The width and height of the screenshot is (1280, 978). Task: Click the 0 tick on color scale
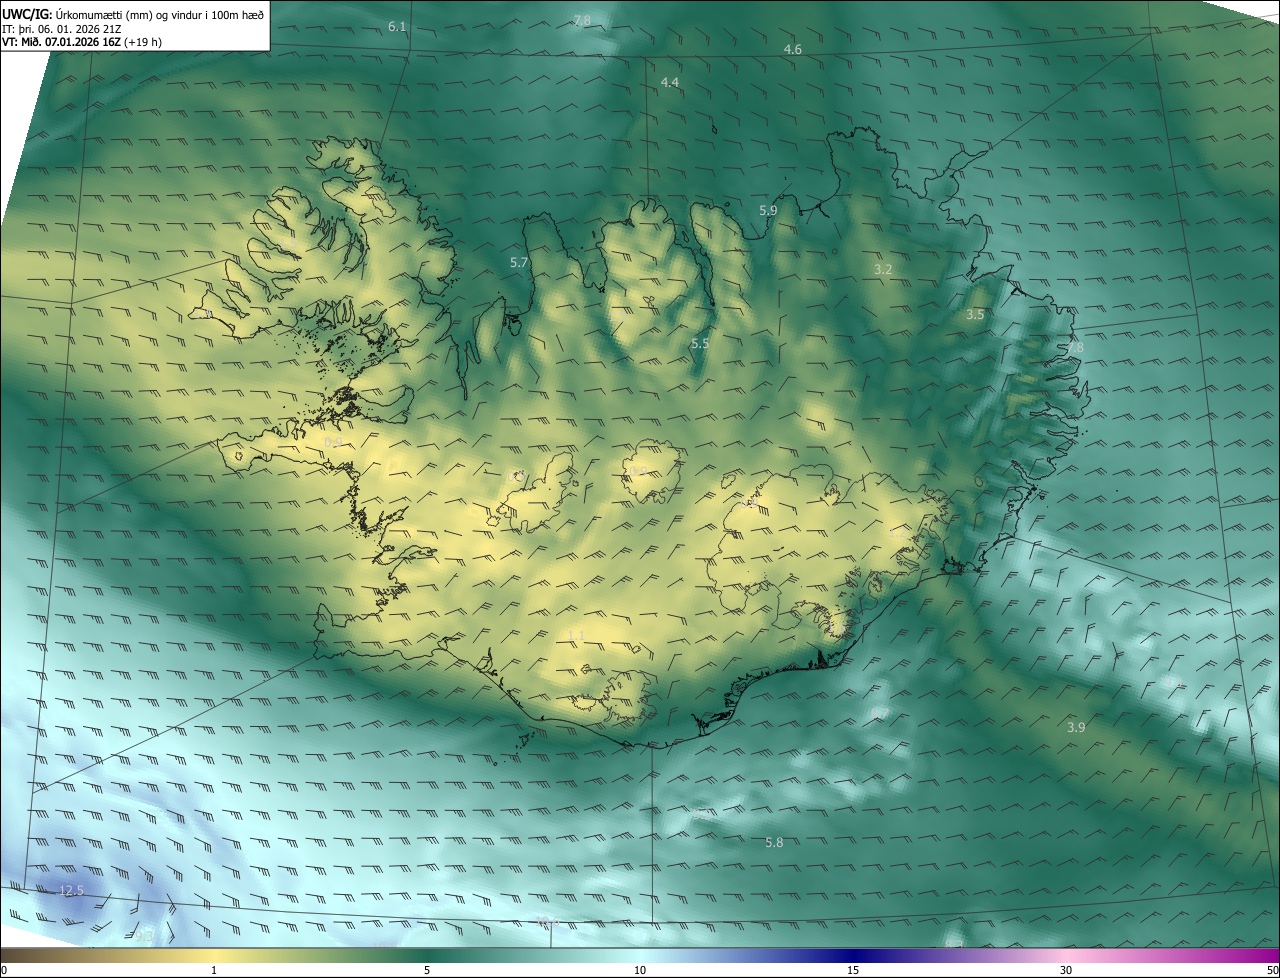coord(4,970)
